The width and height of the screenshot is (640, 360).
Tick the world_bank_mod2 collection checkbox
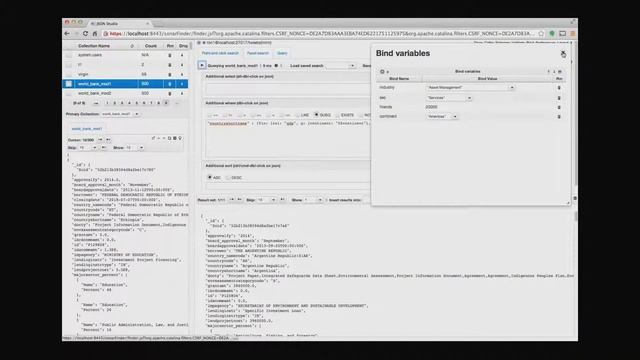pyautogui.click(x=69, y=93)
